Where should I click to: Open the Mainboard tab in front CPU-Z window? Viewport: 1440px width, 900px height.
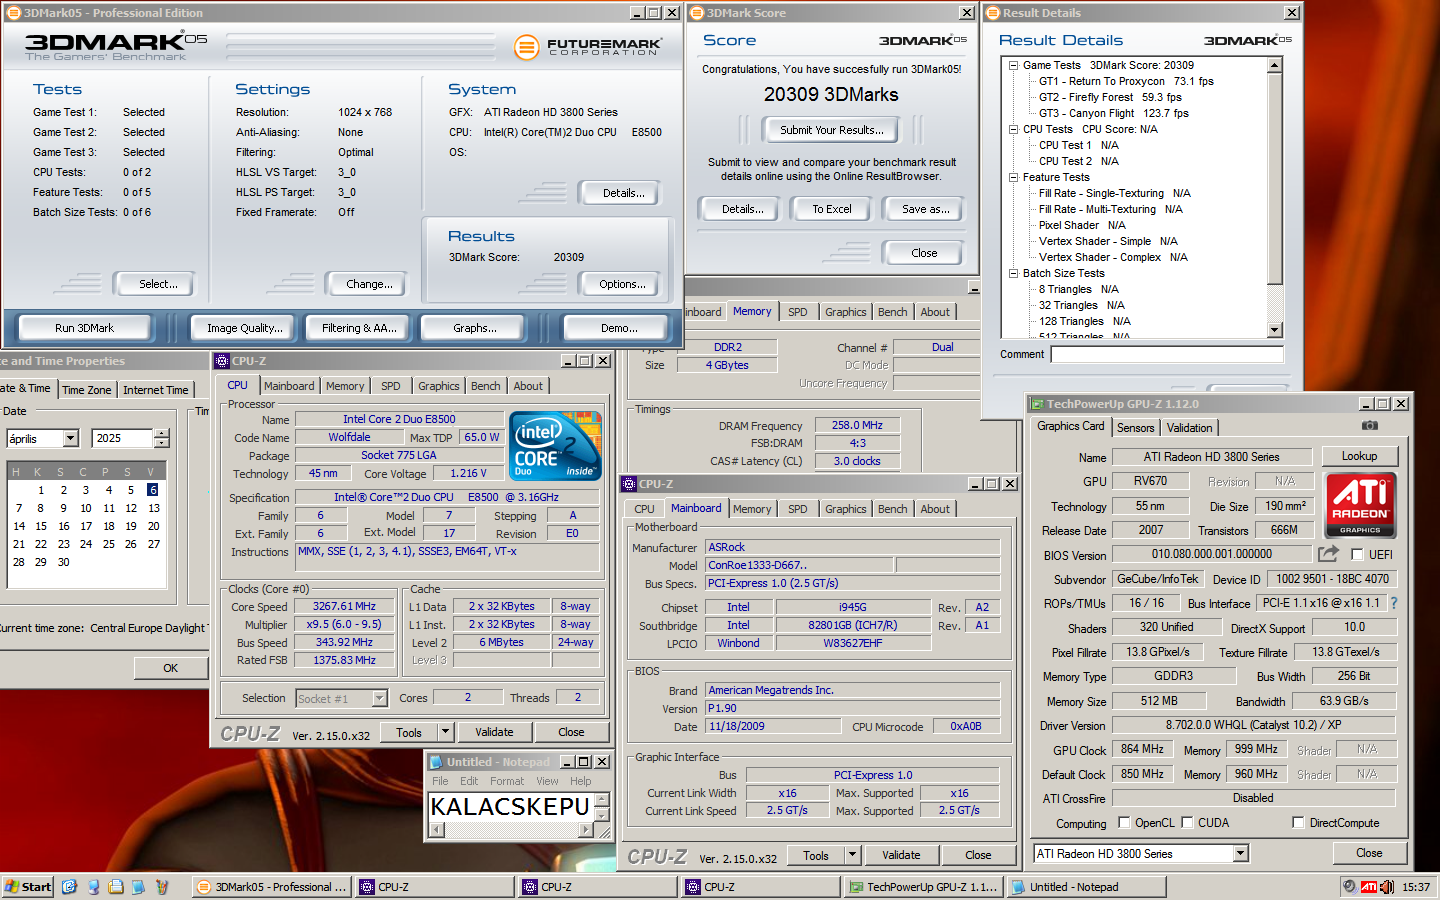tap(289, 386)
